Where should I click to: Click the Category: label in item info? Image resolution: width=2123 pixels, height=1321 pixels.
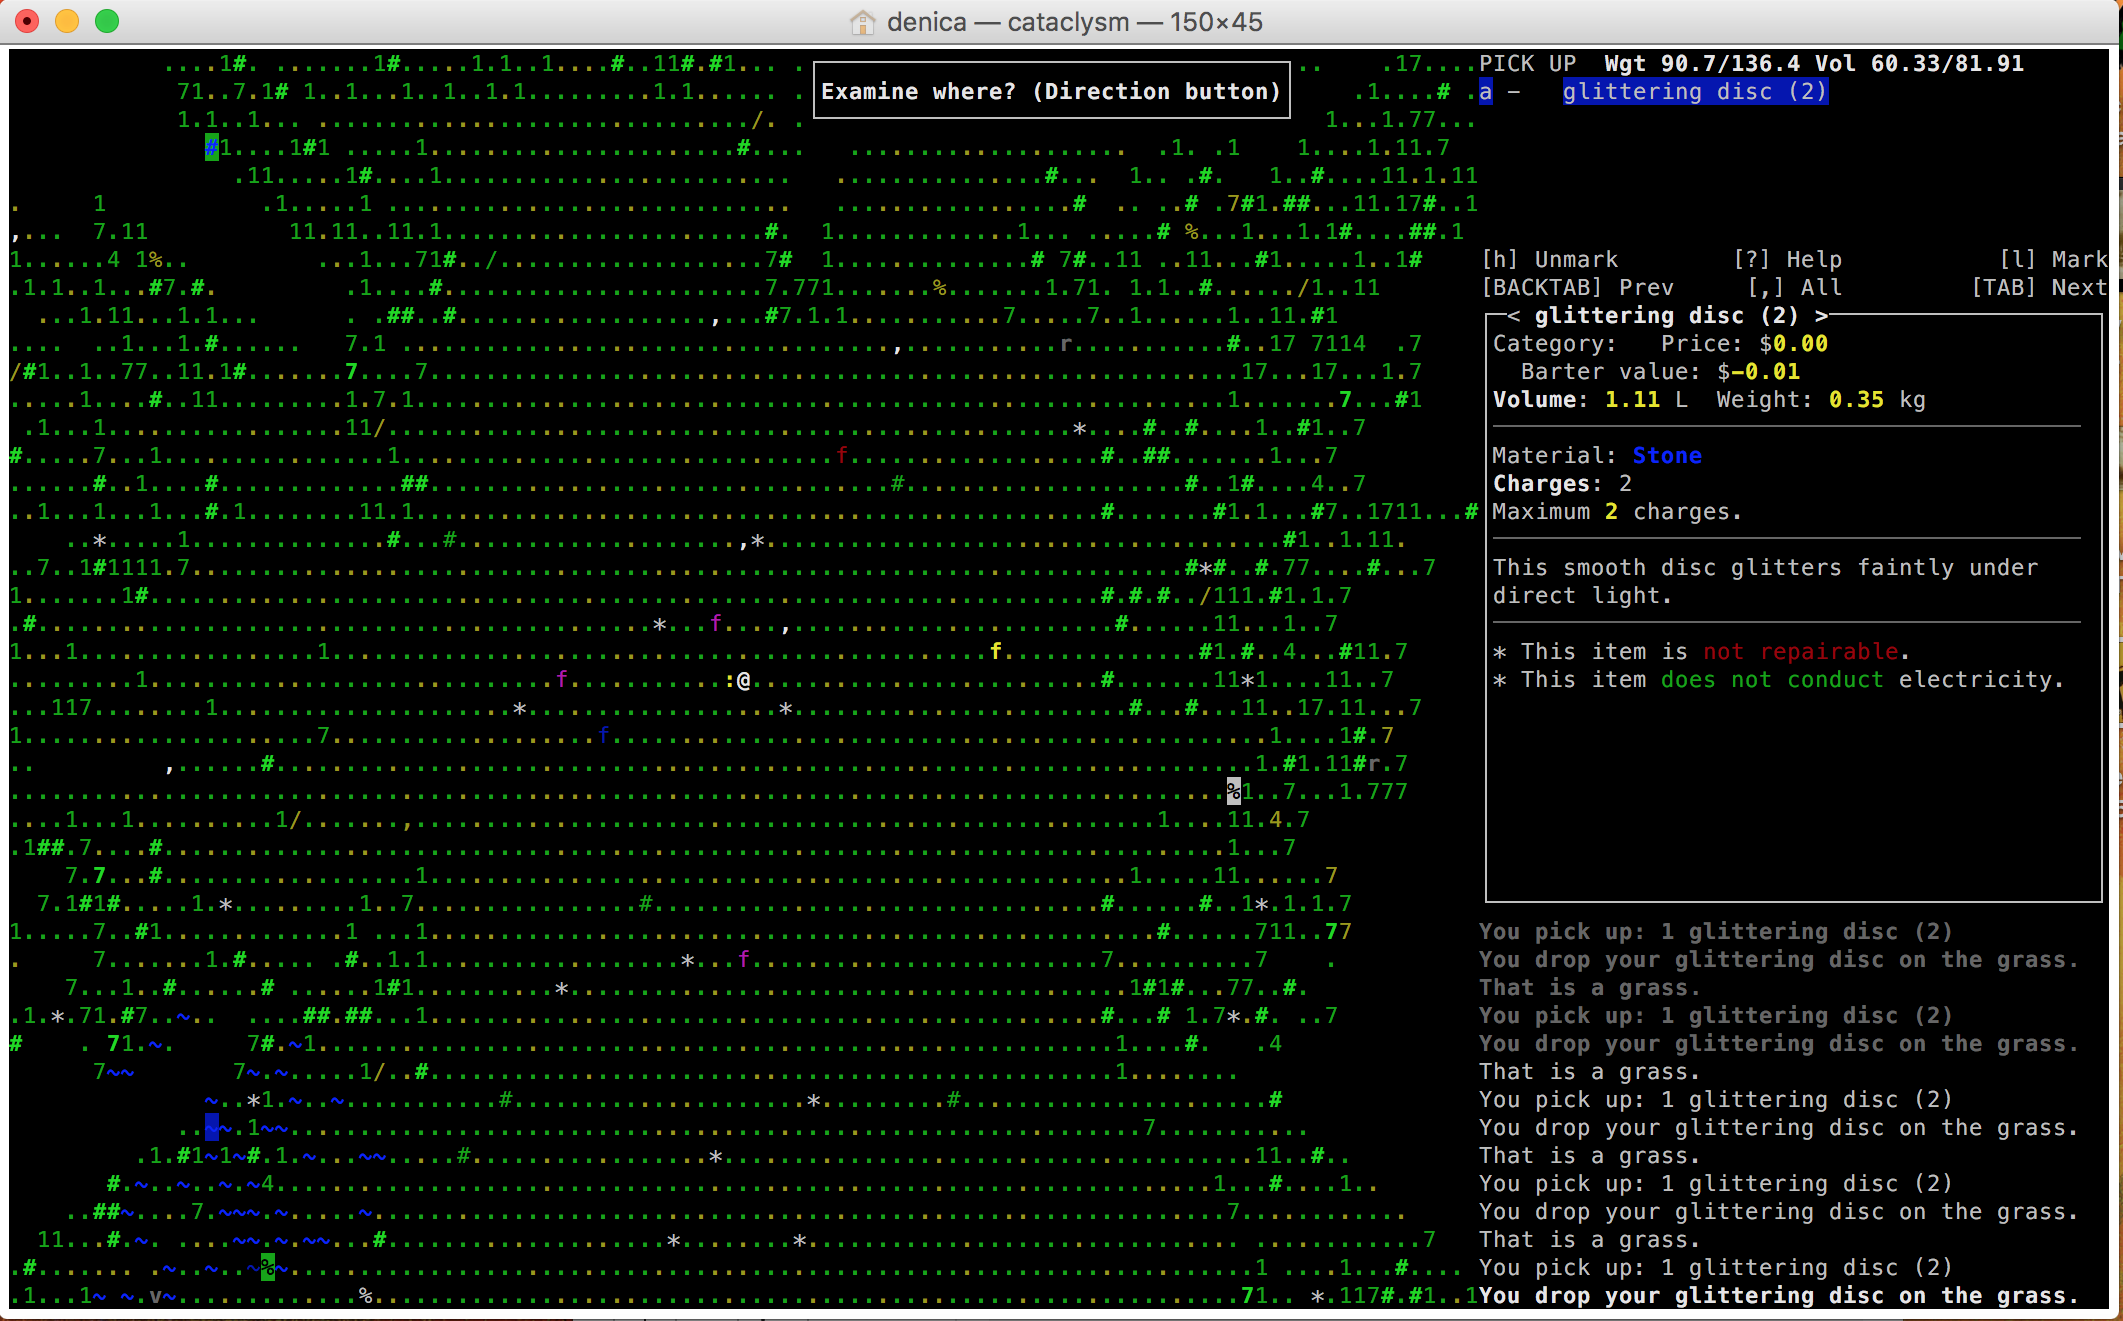coord(1555,343)
